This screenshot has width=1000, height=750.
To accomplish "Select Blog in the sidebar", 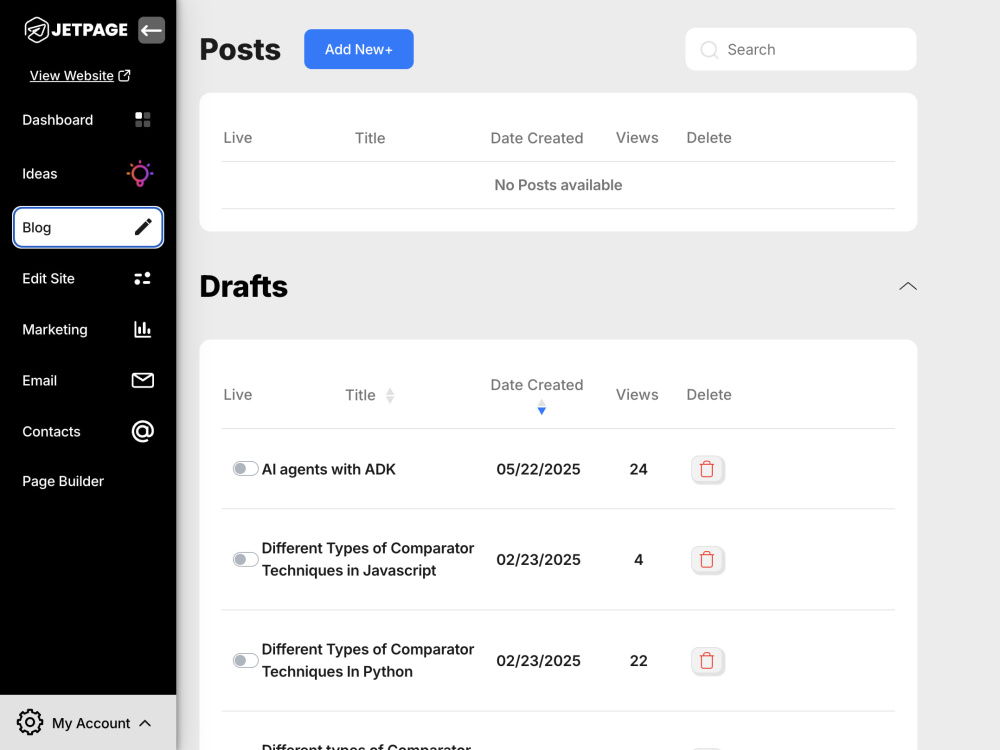I will click(x=88, y=227).
